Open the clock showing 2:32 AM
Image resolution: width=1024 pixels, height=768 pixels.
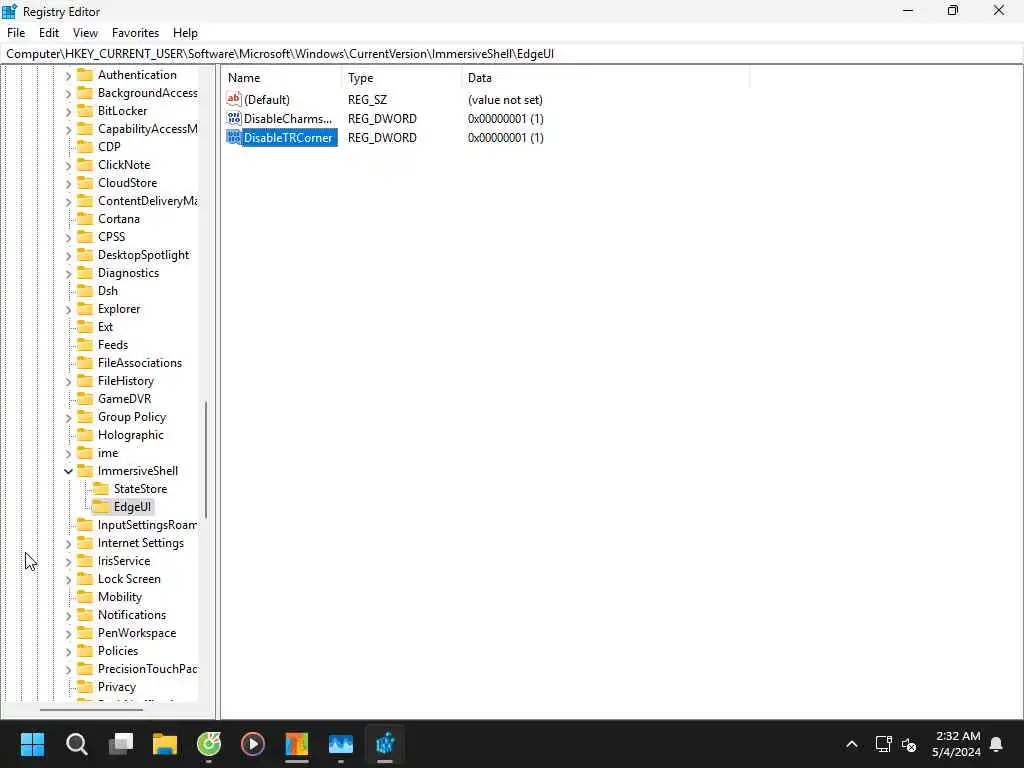[957, 744]
